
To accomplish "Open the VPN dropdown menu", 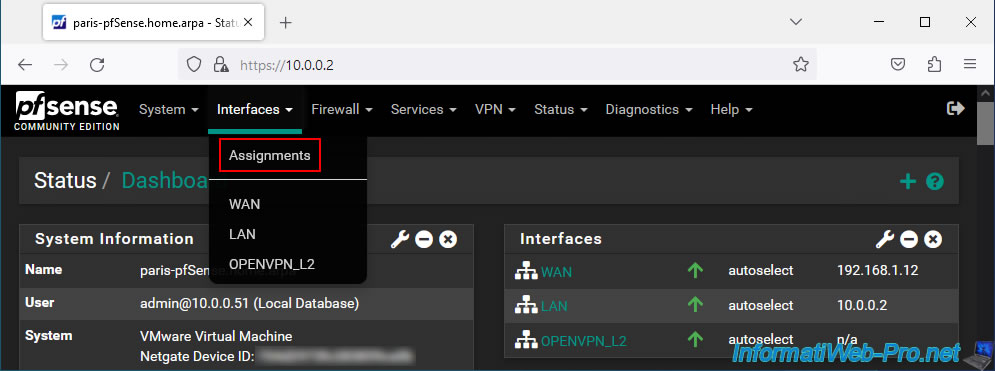I will 495,110.
